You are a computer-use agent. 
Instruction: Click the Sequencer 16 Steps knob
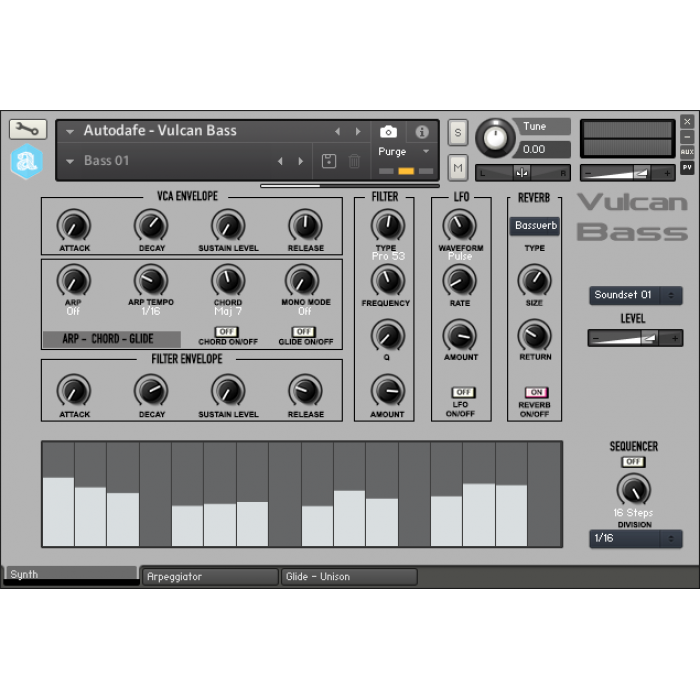[633, 490]
